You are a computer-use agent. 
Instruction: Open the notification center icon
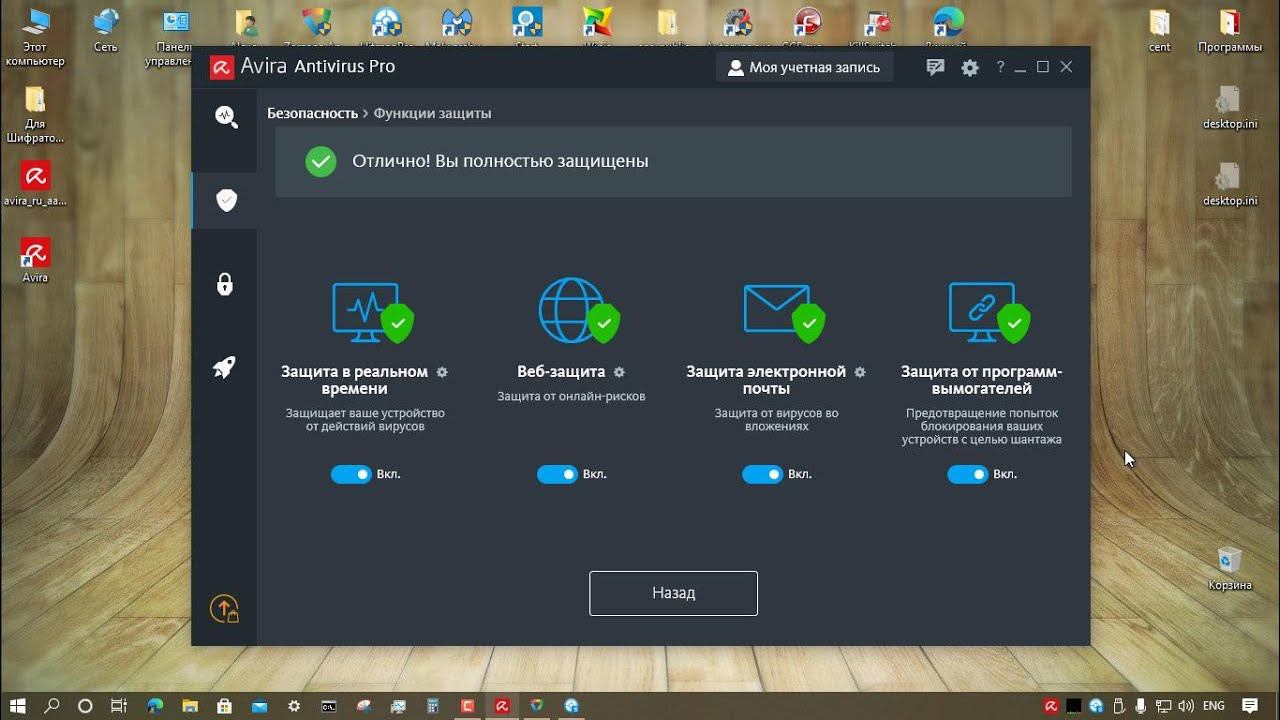coord(1249,706)
